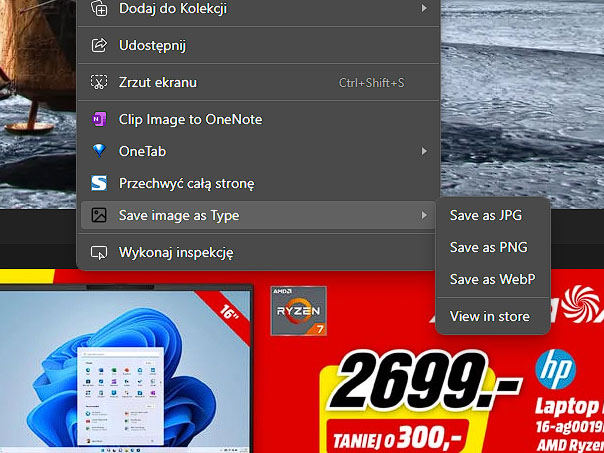Screen dimensions: 604x453
Task: Choose View in store option
Action: [493, 317]
